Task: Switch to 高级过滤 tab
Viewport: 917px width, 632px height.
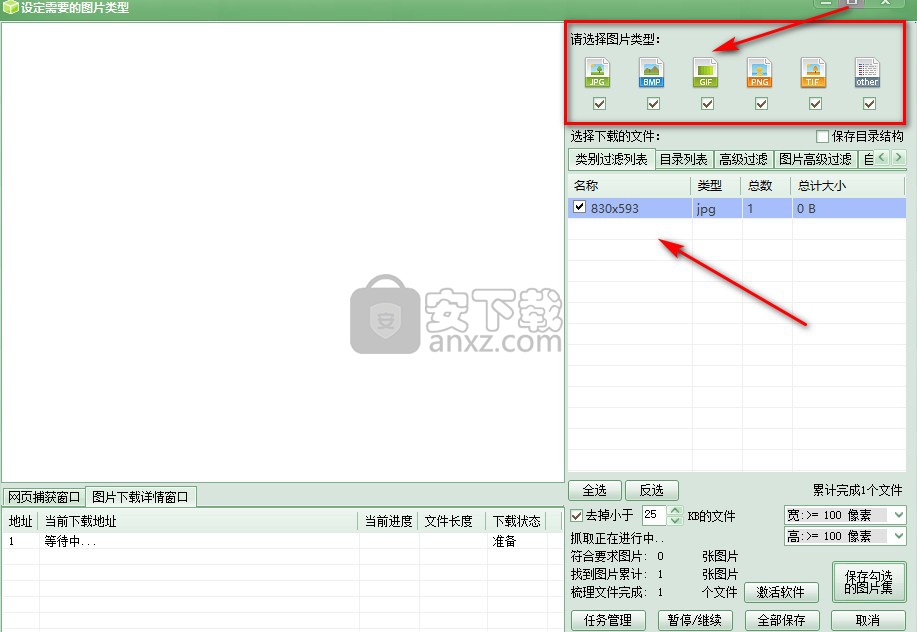Action: 743,159
